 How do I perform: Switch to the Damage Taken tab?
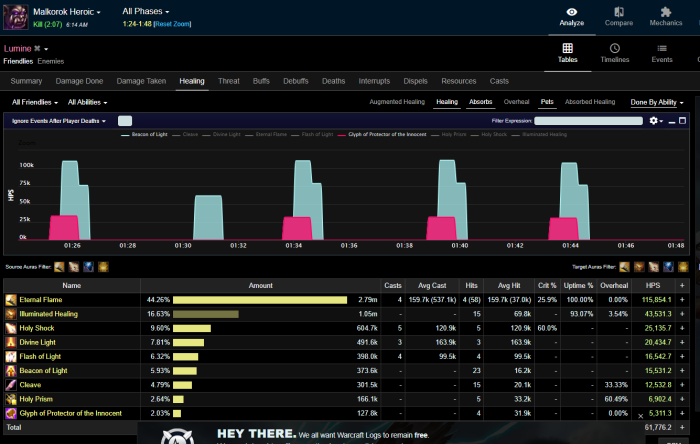tap(141, 80)
